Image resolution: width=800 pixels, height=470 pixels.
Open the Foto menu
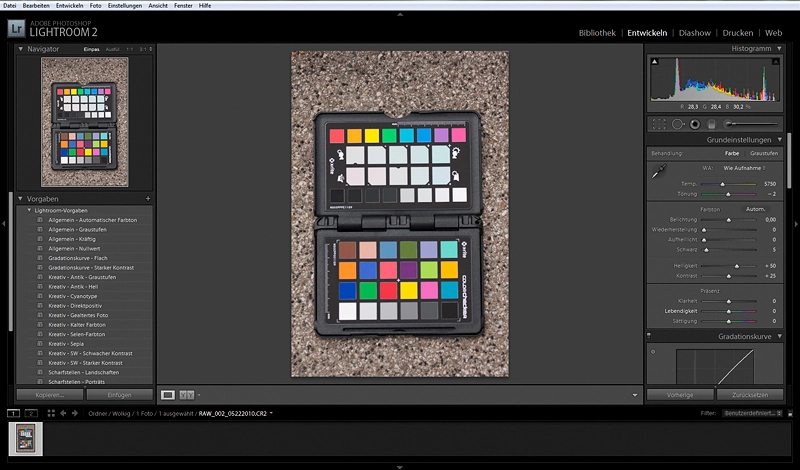point(95,6)
